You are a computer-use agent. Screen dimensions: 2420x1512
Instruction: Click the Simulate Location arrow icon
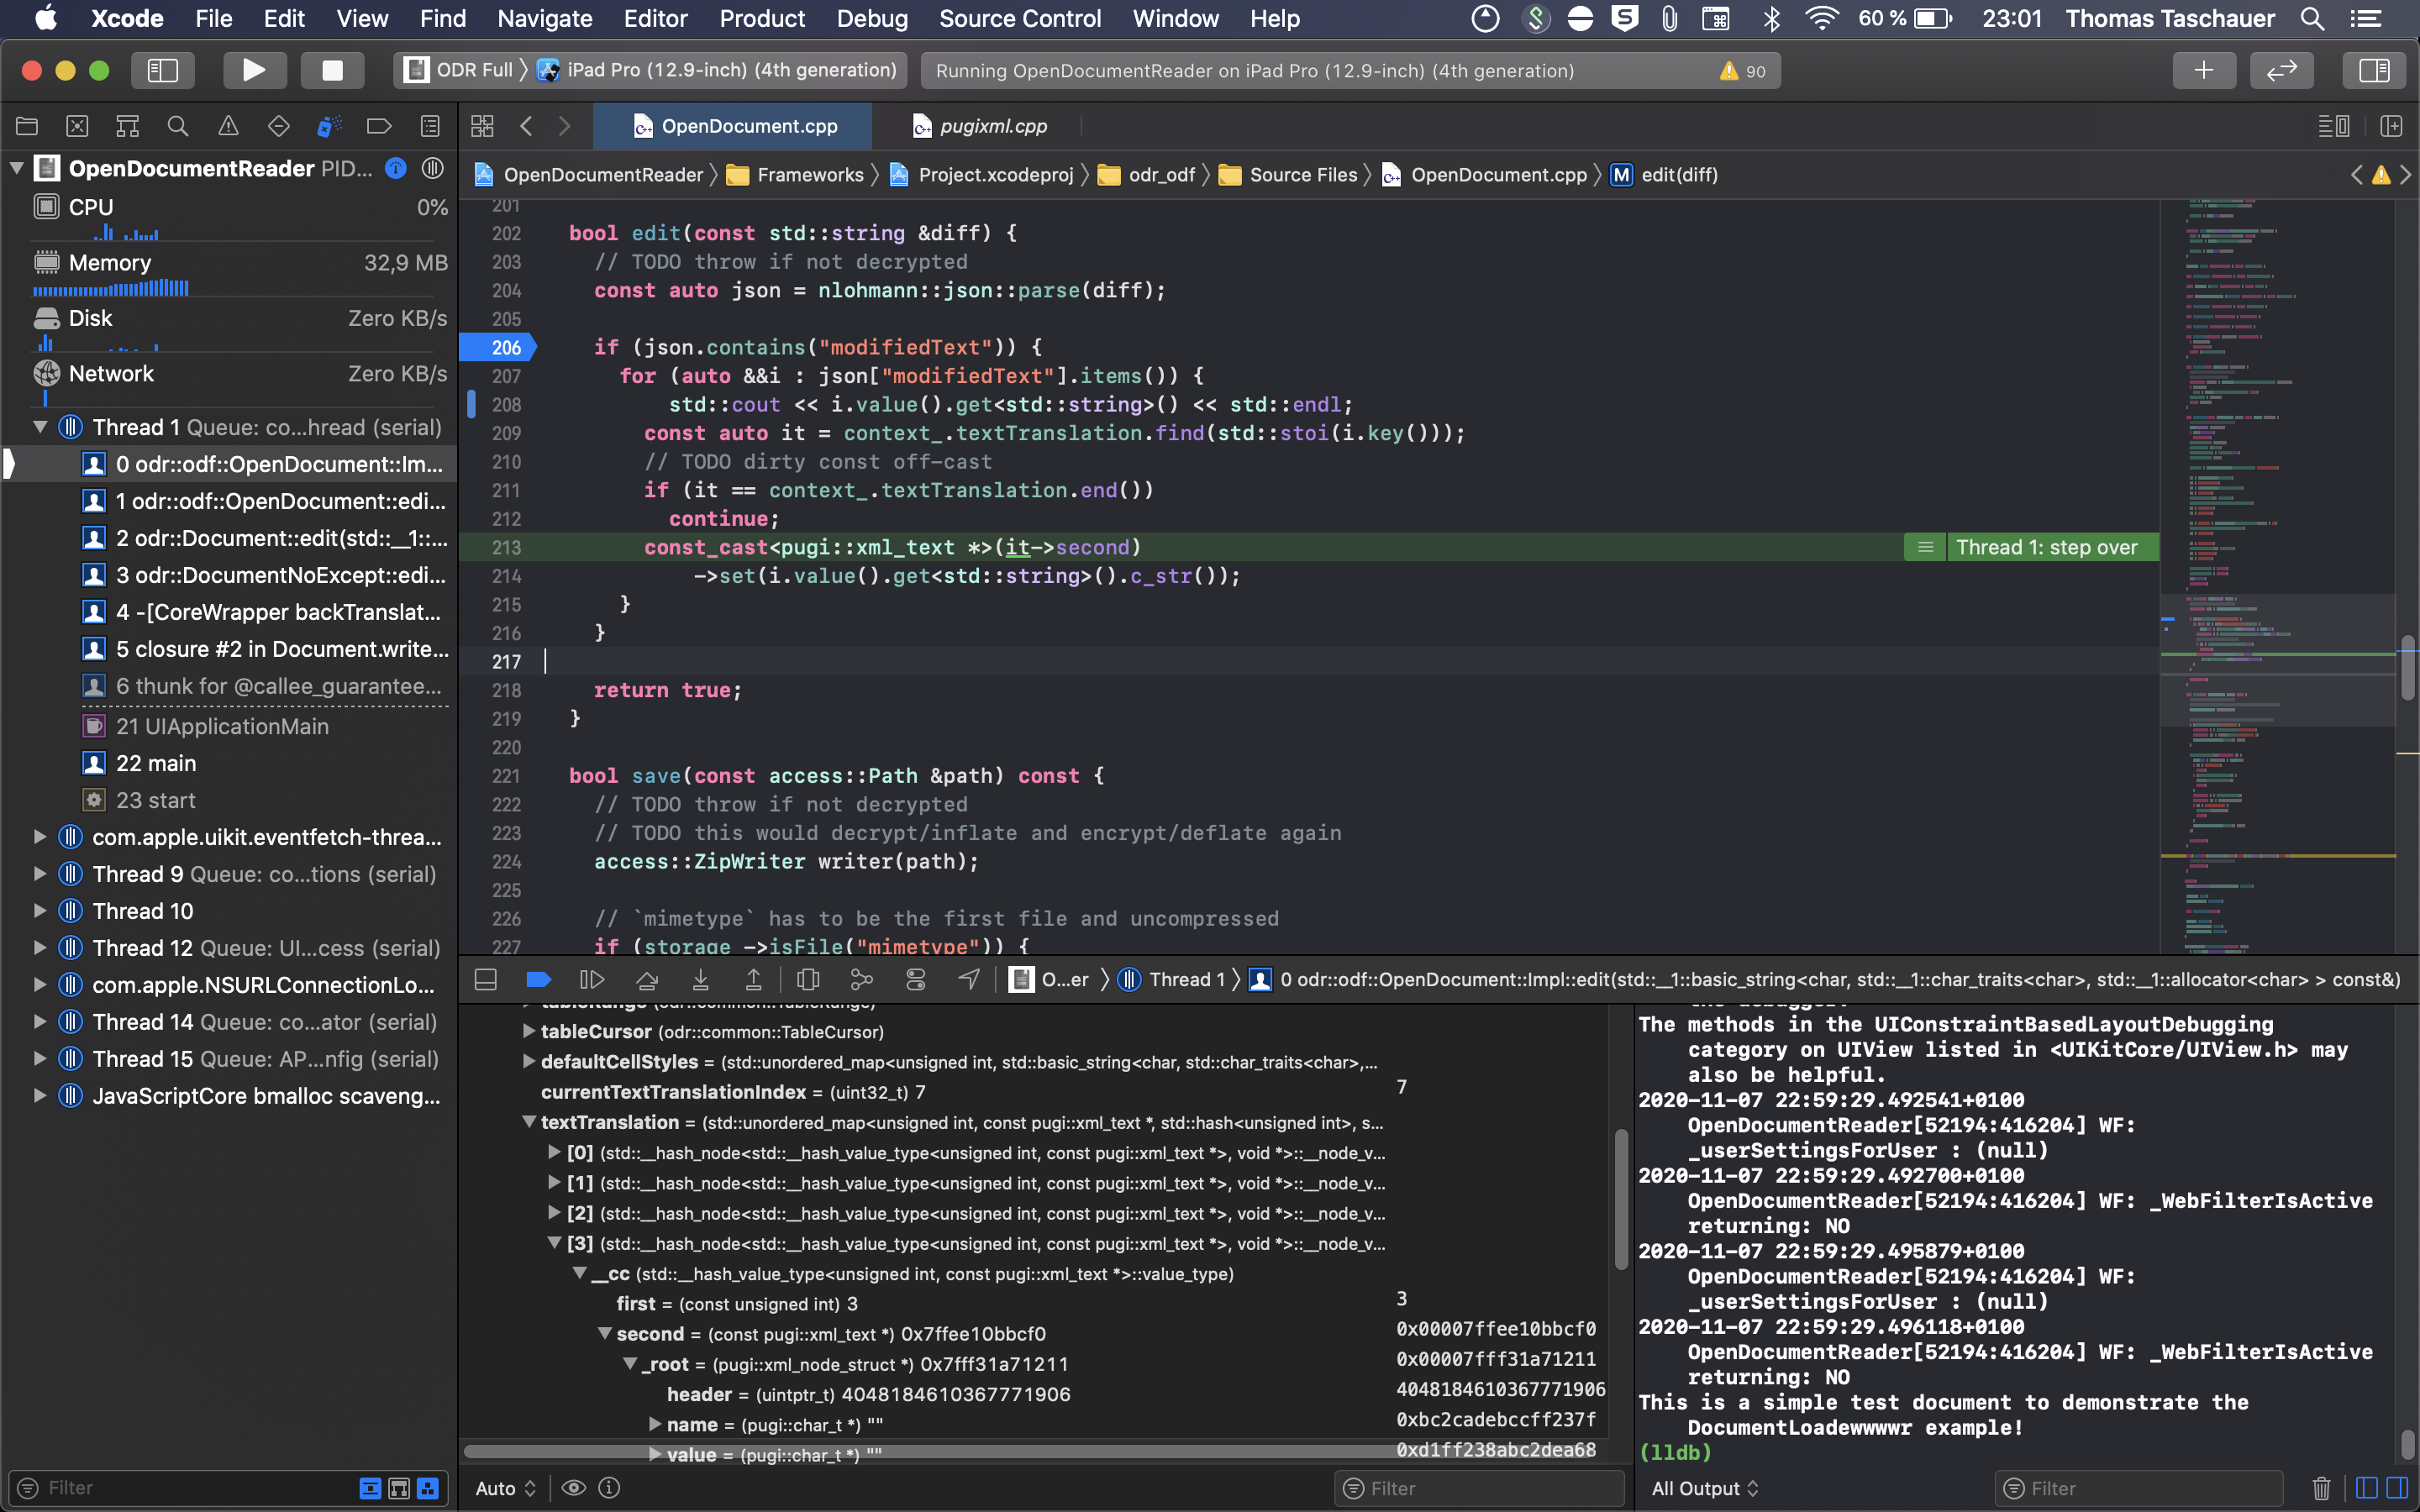[x=968, y=980]
